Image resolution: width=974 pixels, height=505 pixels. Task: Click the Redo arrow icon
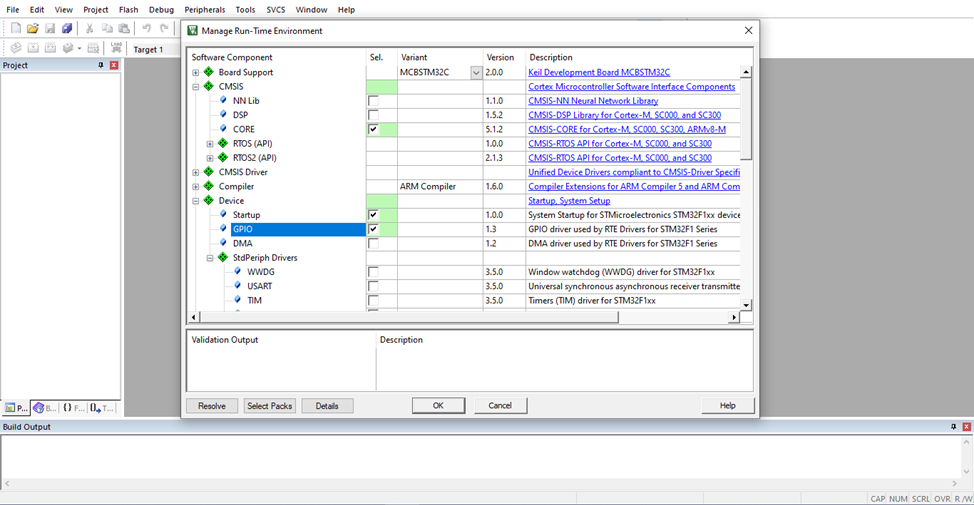click(x=164, y=28)
